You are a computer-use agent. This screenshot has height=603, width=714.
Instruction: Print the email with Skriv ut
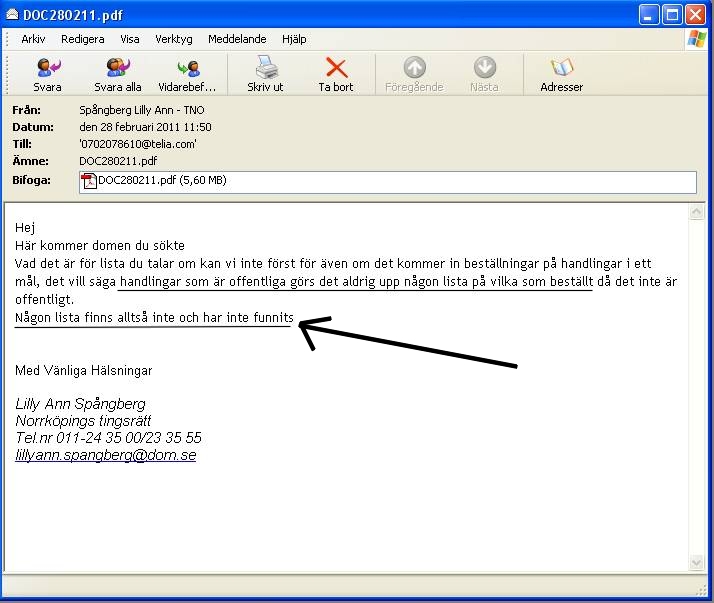(x=265, y=75)
